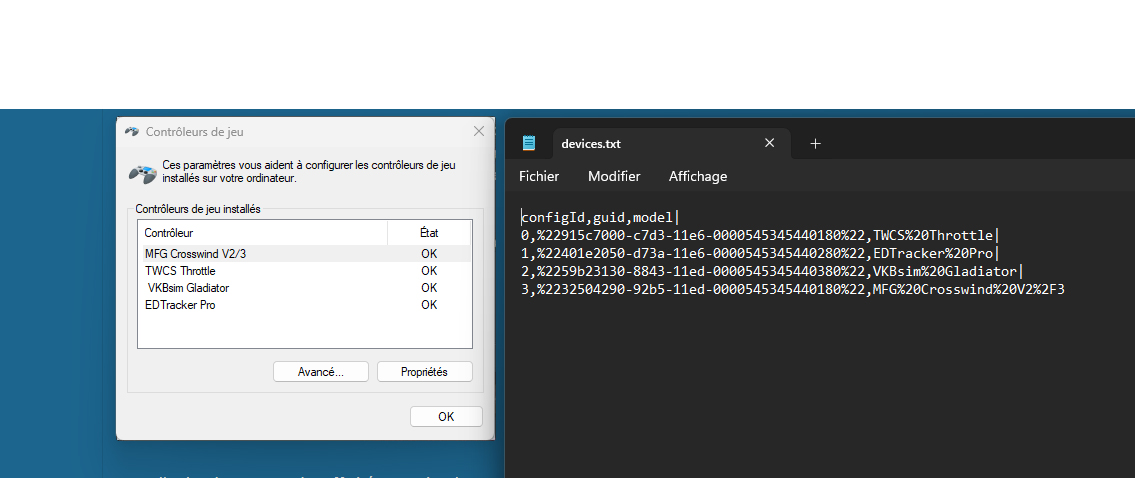Click the Contrôleurs de jeu installés group label
This screenshot has width=1135, height=478.
[198, 209]
